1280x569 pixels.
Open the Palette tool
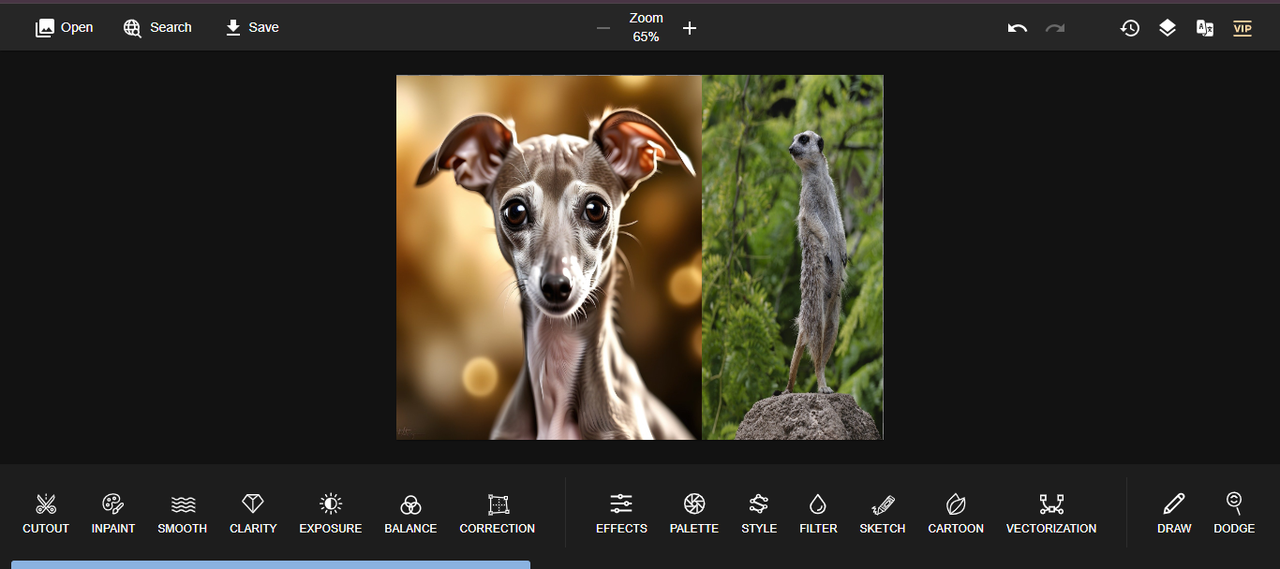[x=694, y=513]
